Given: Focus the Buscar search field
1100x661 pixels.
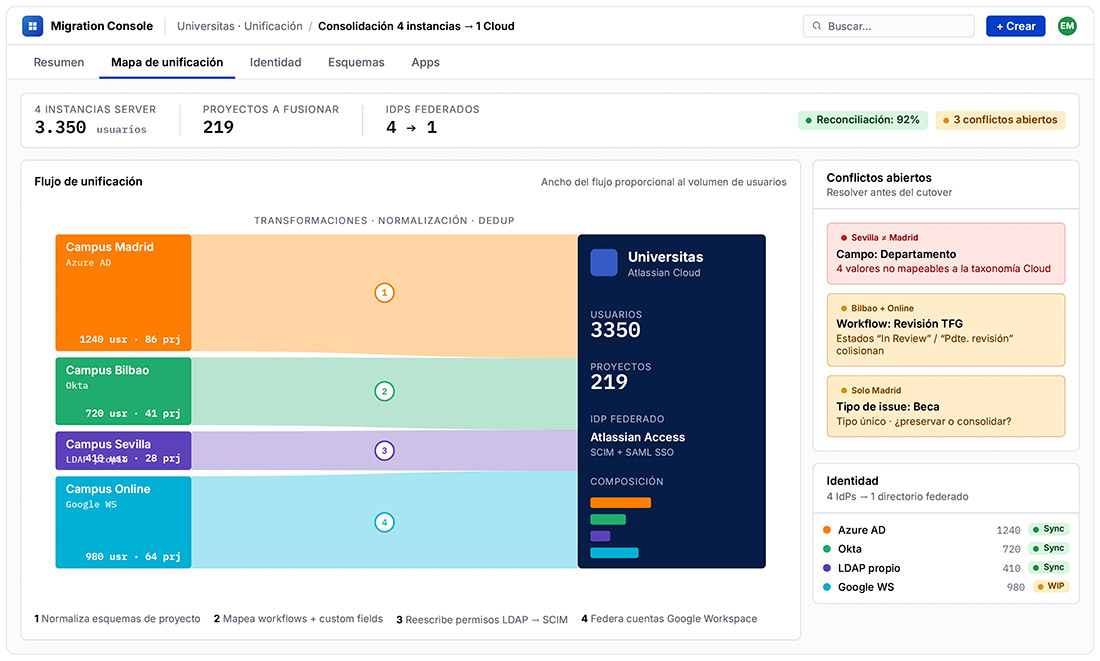Looking at the screenshot, I should (x=888, y=26).
